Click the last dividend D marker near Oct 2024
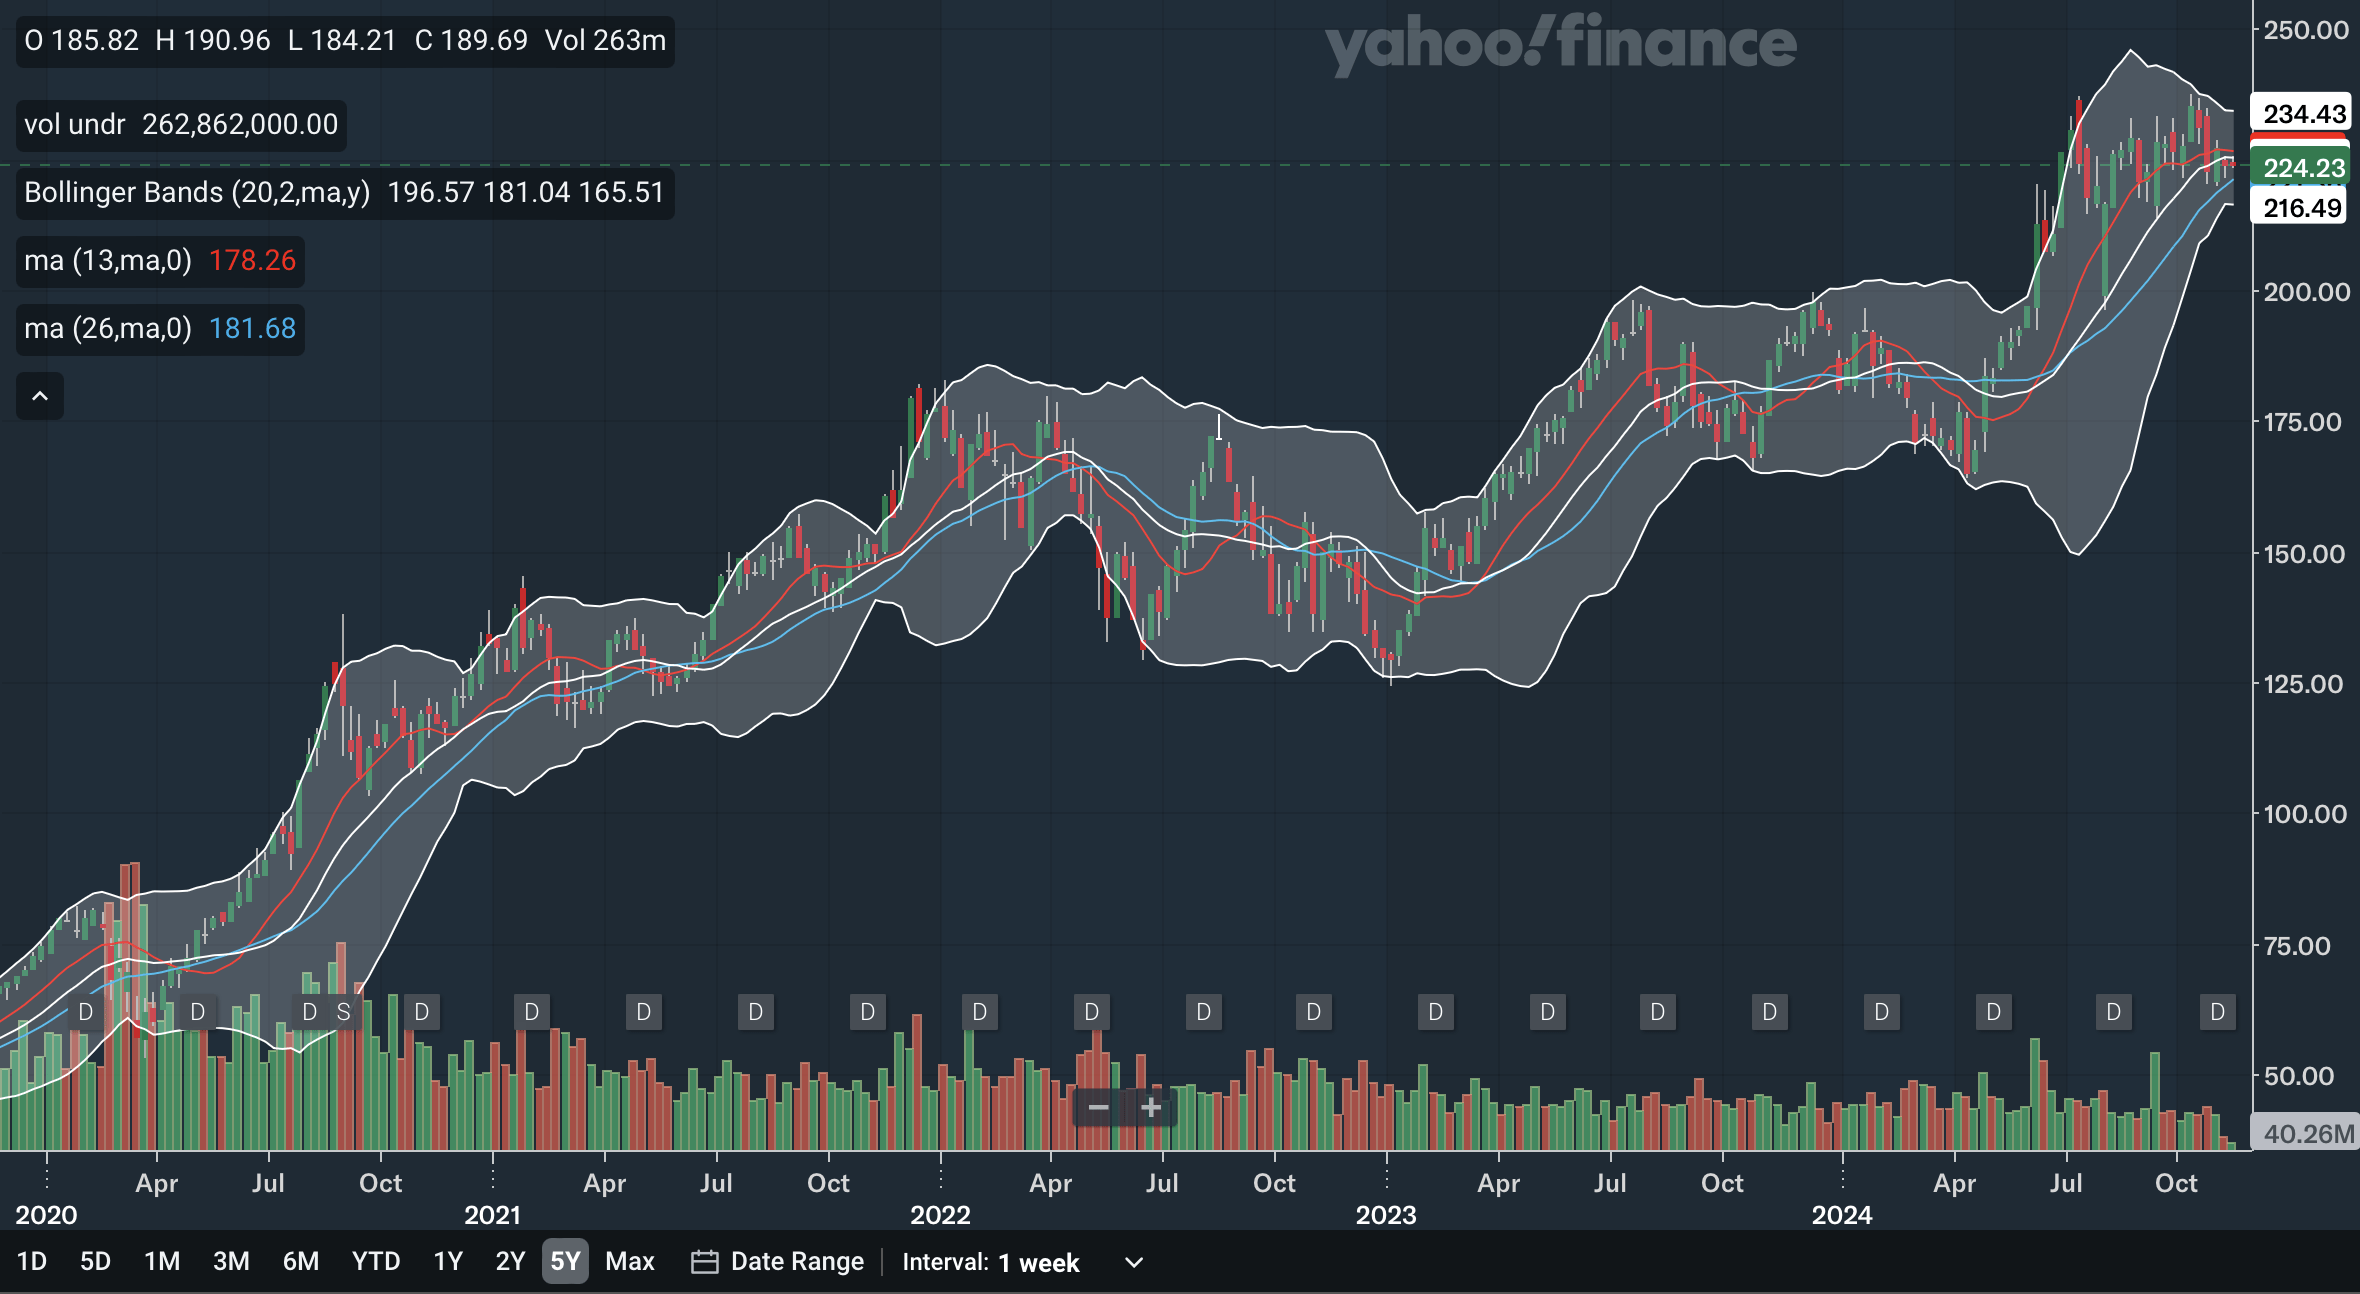 click(x=2217, y=1012)
